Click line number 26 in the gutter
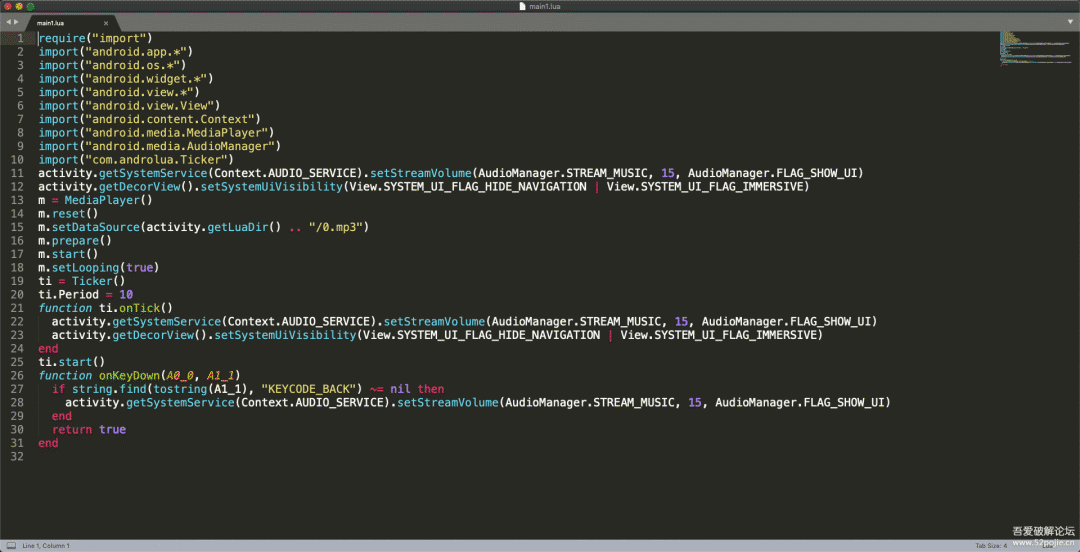Viewport: 1080px width, 552px height. 17,375
